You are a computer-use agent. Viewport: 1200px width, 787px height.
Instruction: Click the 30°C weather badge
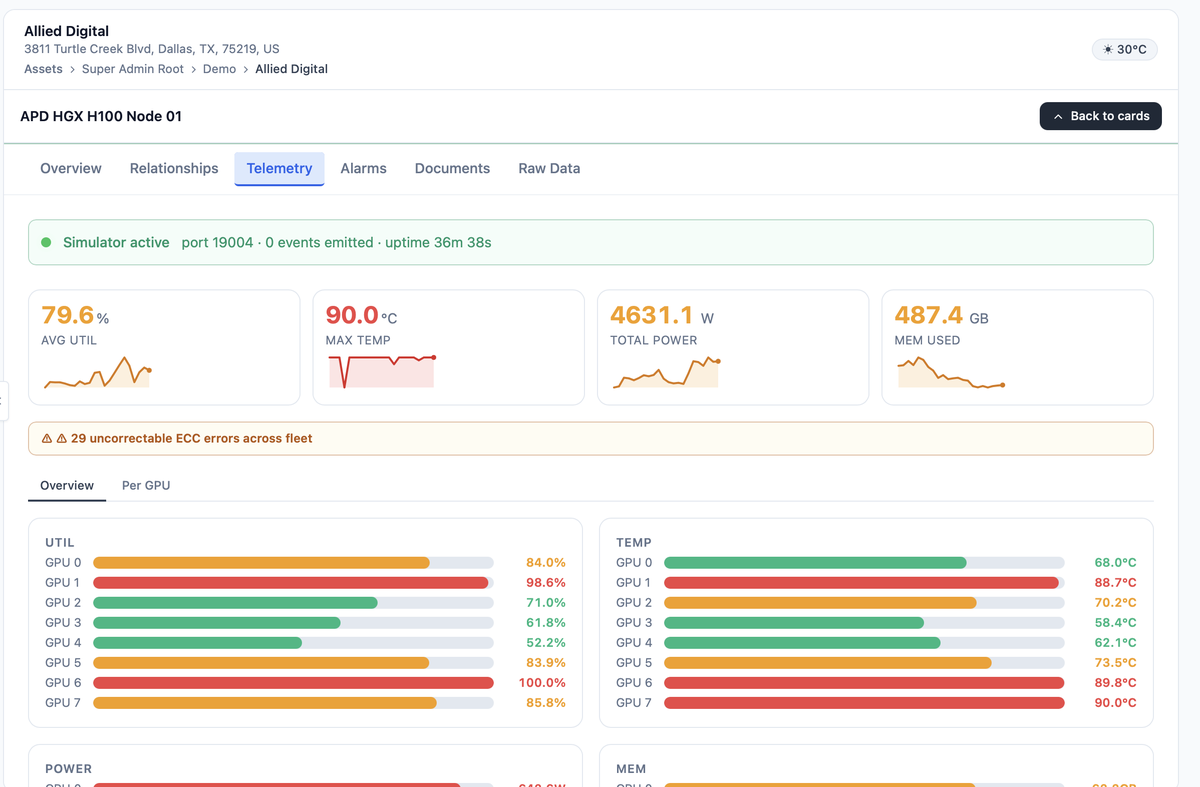1125,49
